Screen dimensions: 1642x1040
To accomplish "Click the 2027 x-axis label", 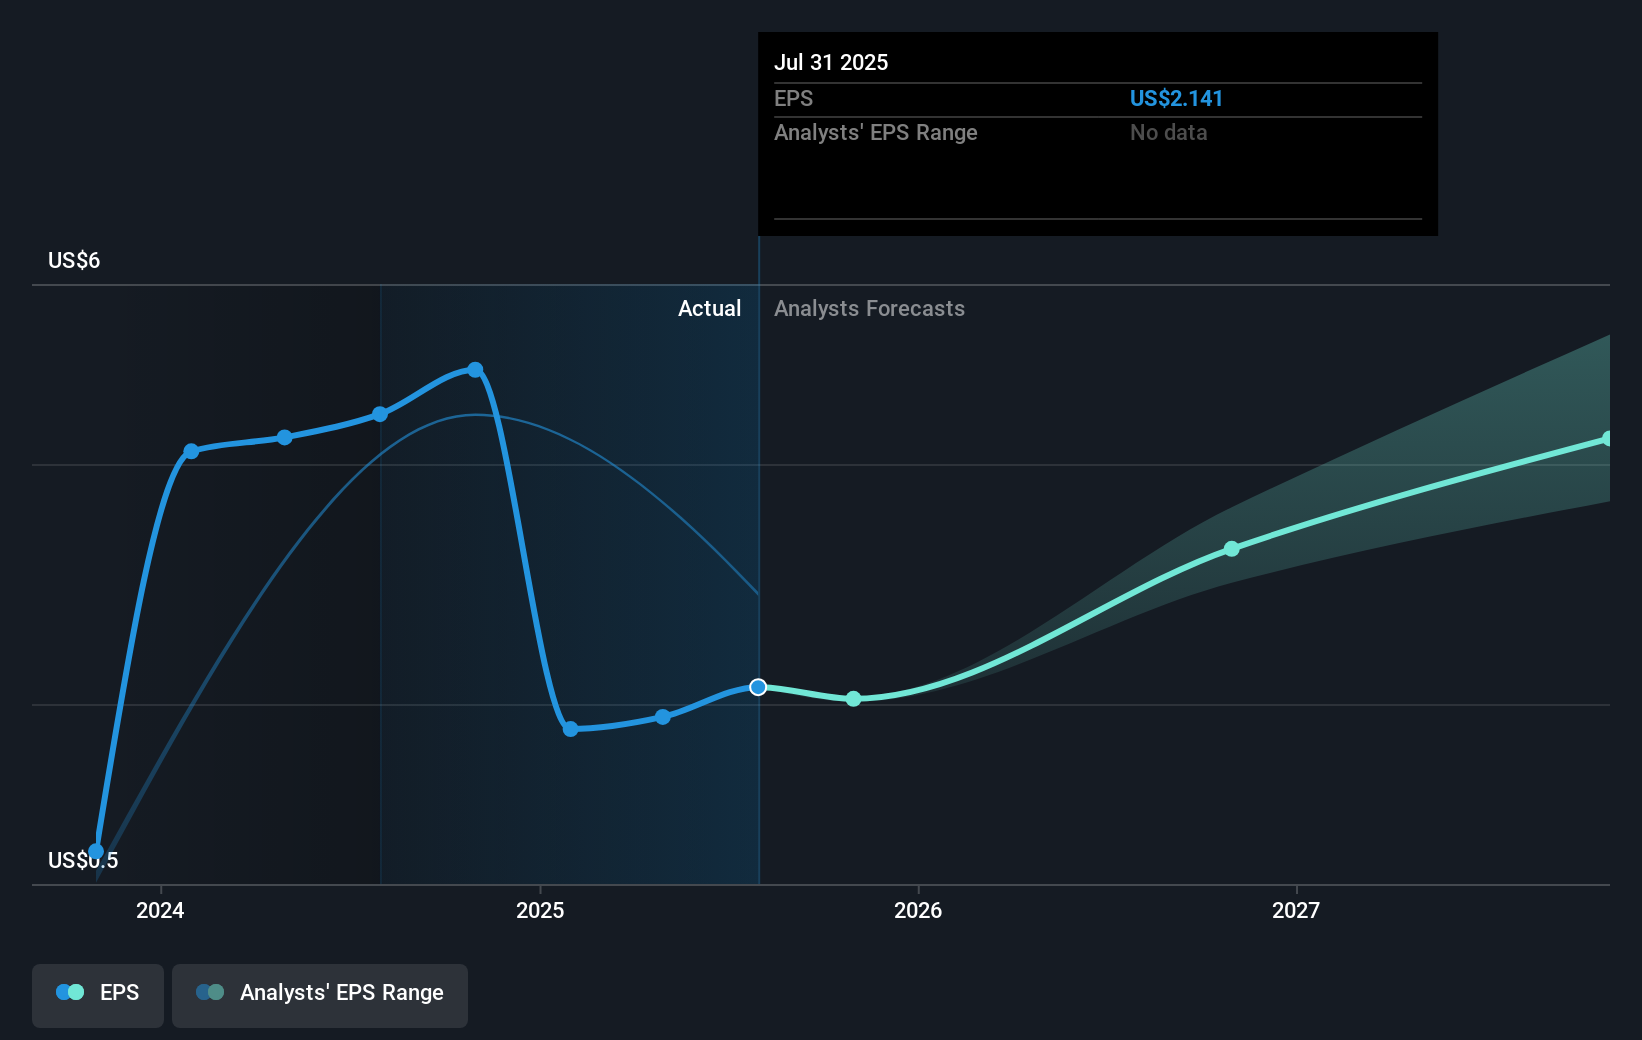I will (1295, 910).
